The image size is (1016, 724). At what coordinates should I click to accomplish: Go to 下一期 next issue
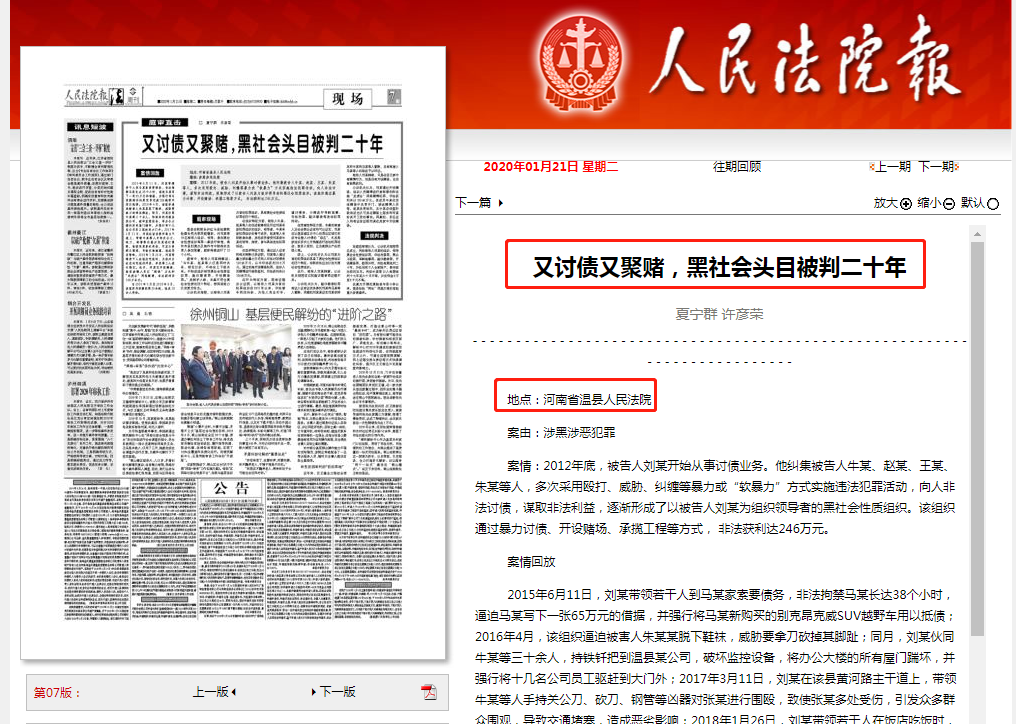(x=938, y=167)
